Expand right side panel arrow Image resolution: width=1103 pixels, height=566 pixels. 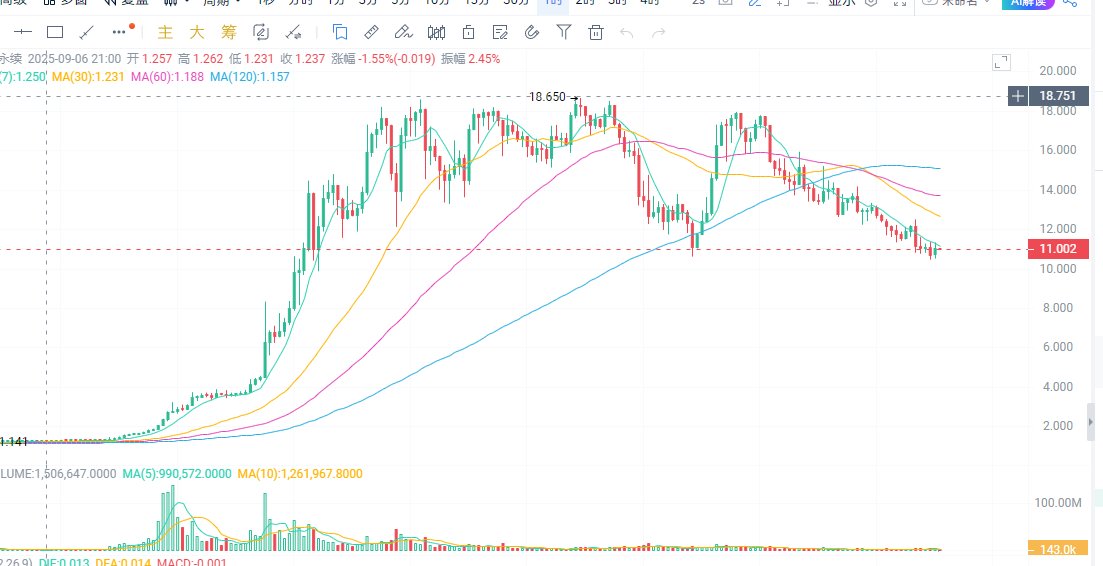1091,423
